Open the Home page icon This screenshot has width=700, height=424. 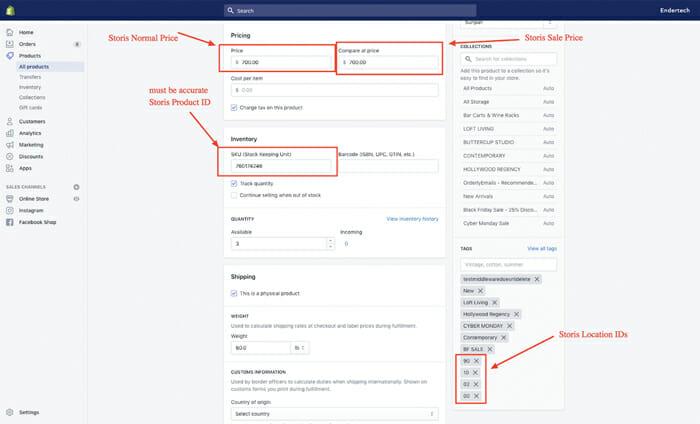click(x=10, y=32)
